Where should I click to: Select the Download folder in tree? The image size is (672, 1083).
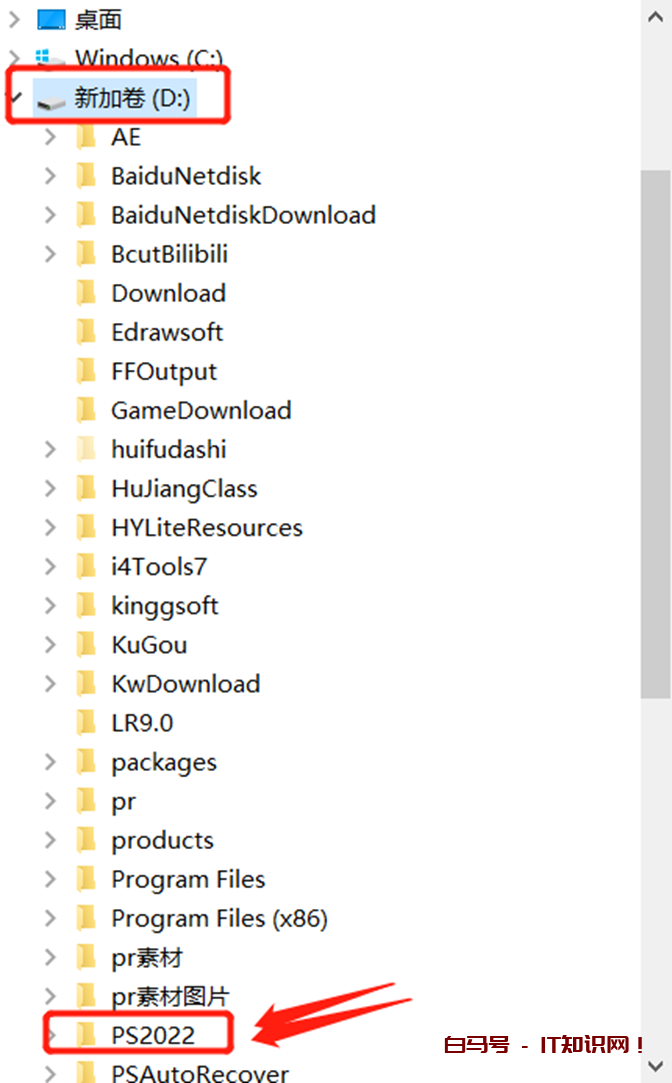(168, 293)
